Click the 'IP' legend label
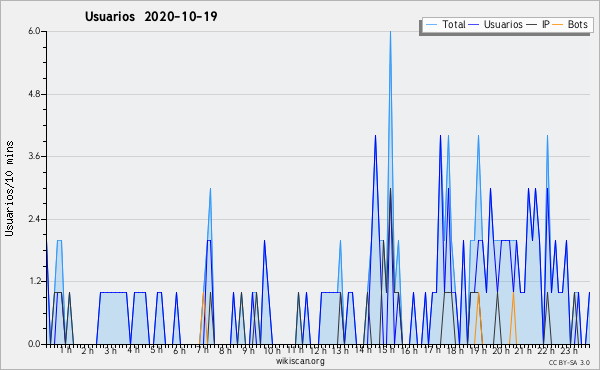 coord(546,24)
